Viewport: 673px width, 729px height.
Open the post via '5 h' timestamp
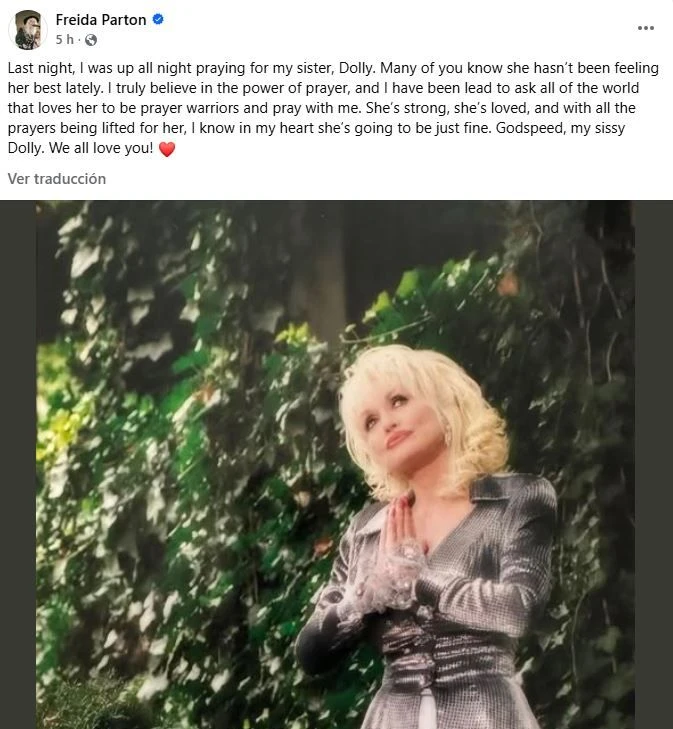65,40
